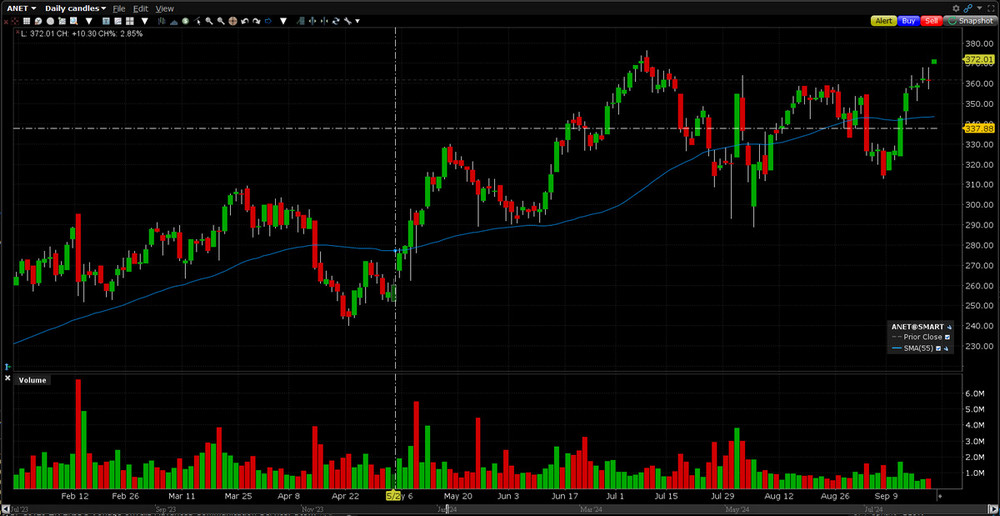Open the ANET symbol dropdown
Screen dimensions: 1000x516
point(21,8)
